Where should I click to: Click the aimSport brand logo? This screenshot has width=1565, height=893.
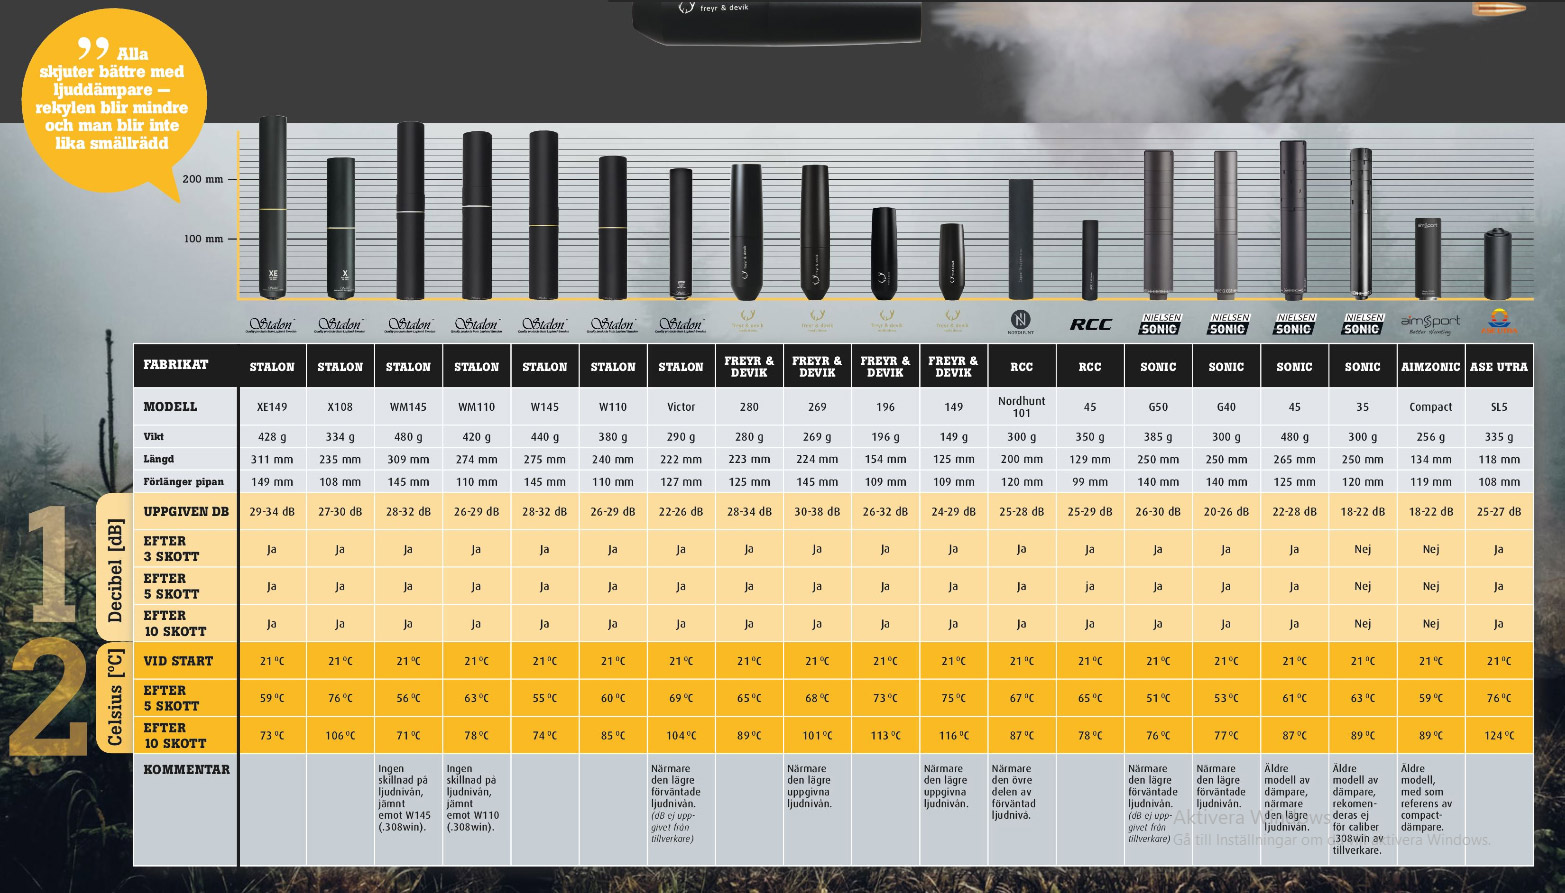pyautogui.click(x=1430, y=323)
